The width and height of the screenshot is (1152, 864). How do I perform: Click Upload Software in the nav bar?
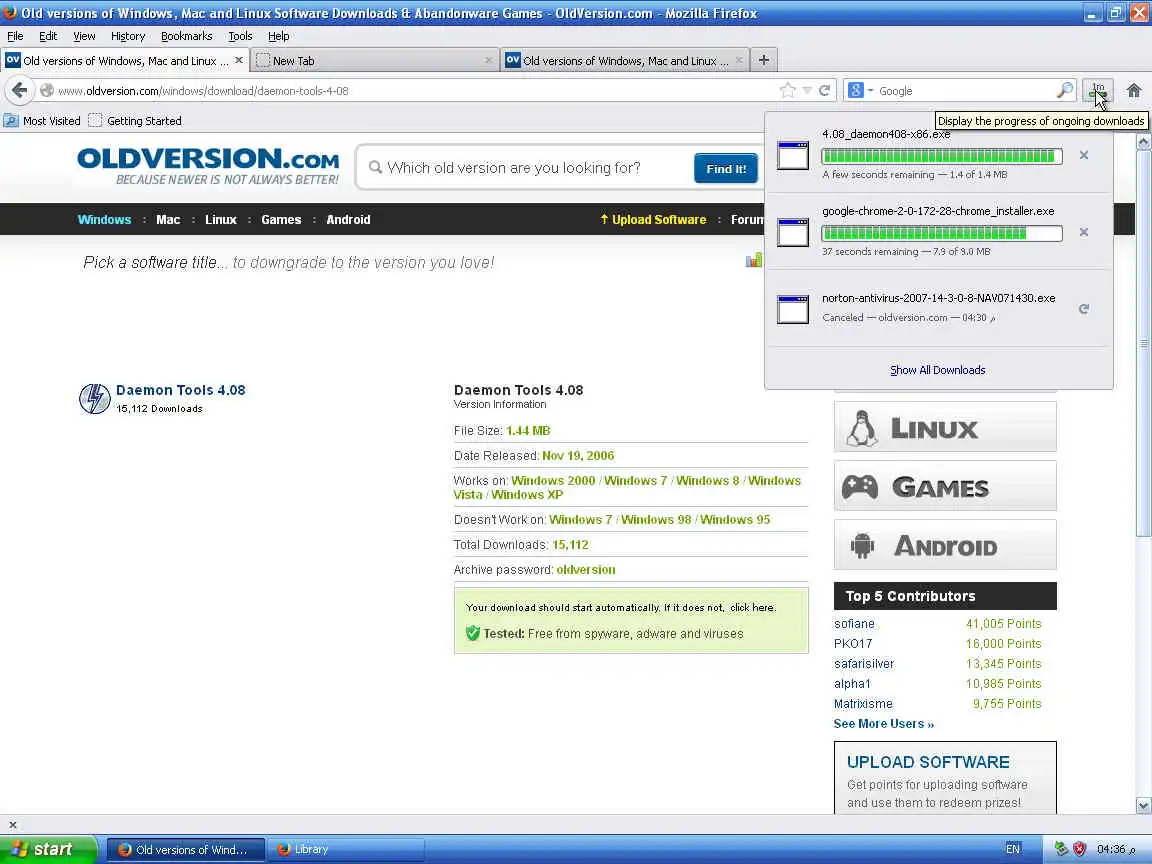(653, 219)
